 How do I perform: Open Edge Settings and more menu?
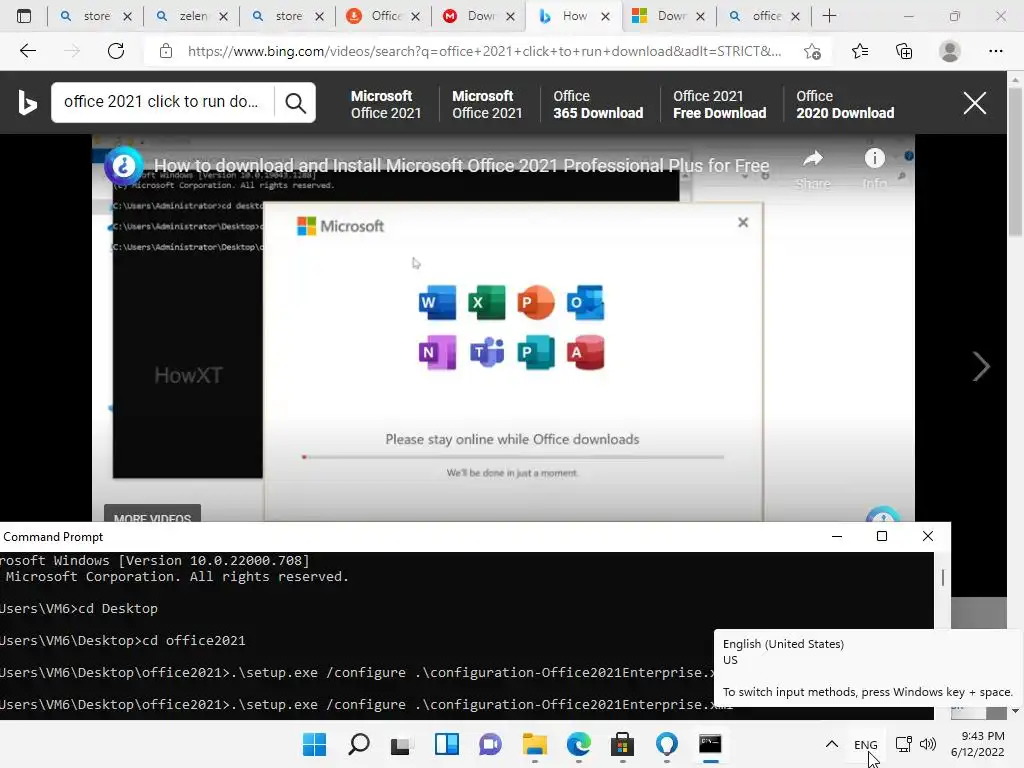pyautogui.click(x=995, y=51)
